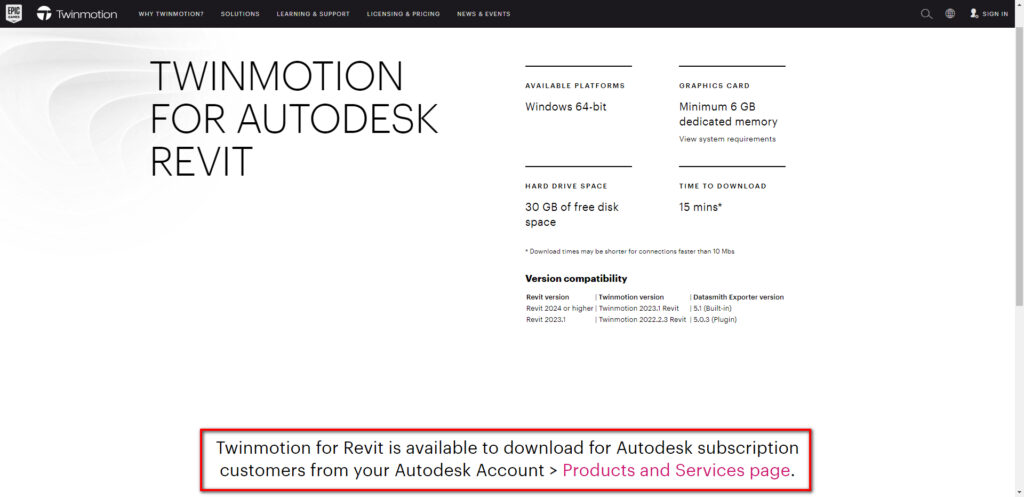
Task: Click the "Revit 2024 or higher" cell
Action: [x=560, y=308]
